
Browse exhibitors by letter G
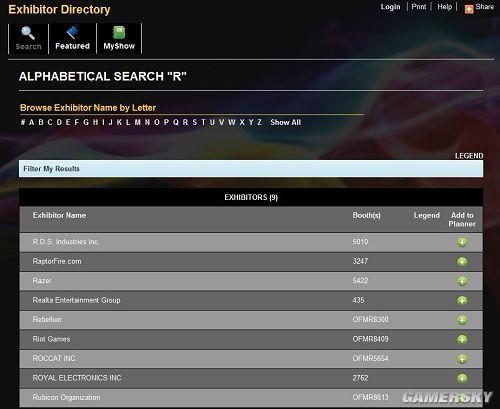[x=86, y=122]
